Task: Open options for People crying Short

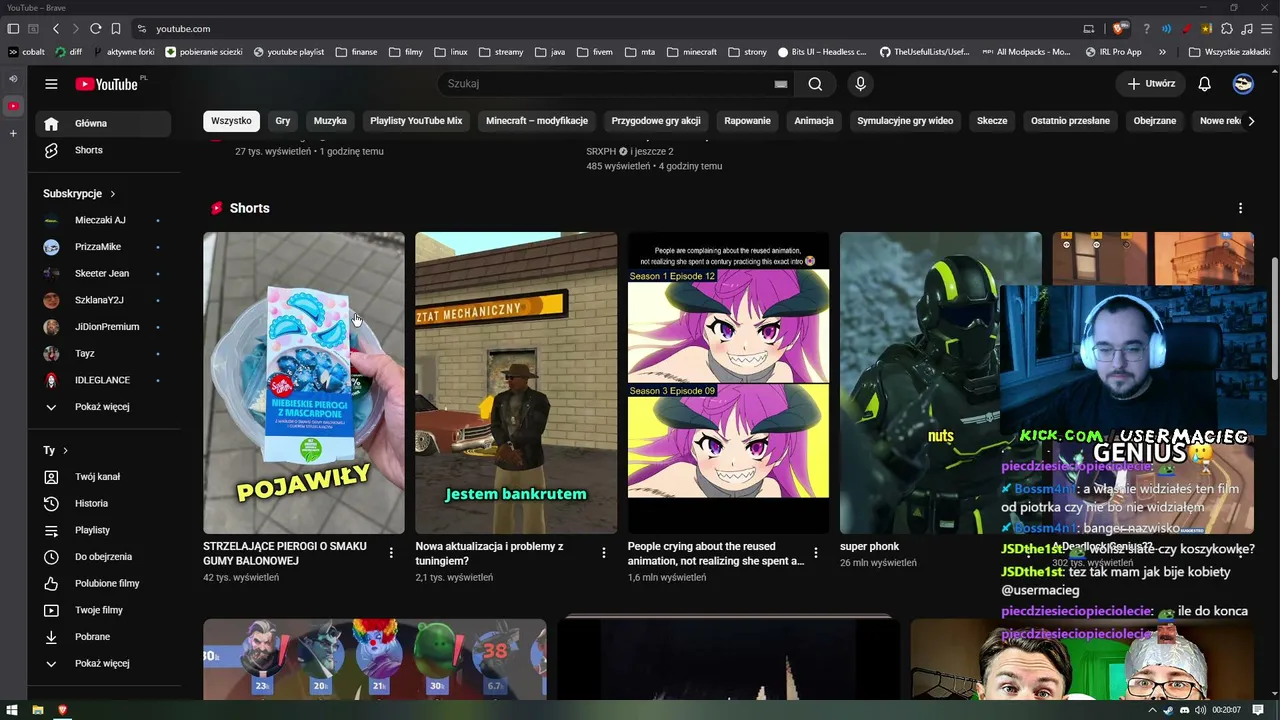Action: [x=816, y=553]
